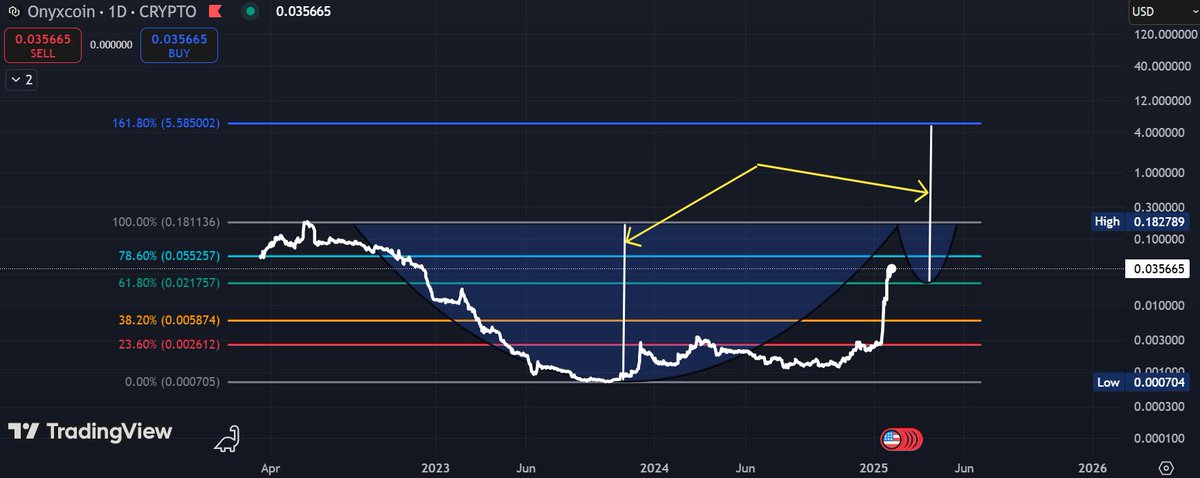This screenshot has height=478, width=1200.
Task: Click 2026 on the time axis
Action: 1093,468
